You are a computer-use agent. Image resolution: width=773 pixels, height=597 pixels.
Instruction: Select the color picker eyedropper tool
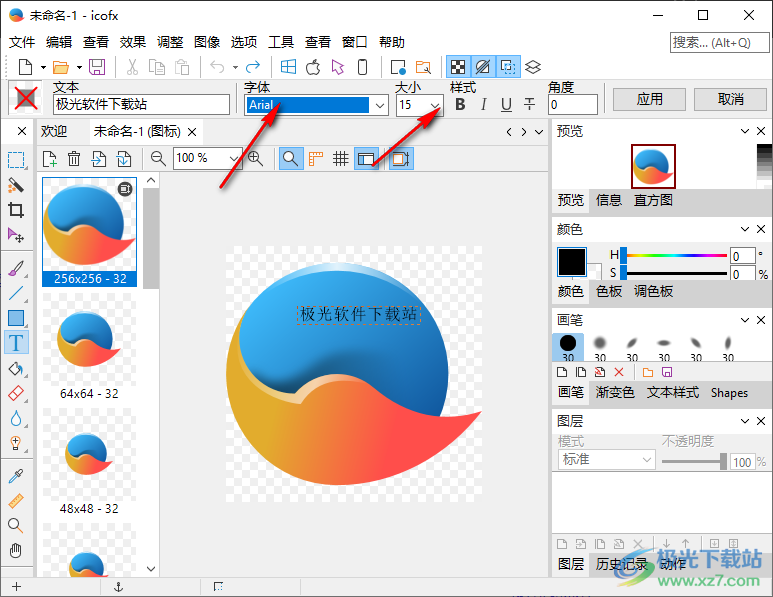pyautogui.click(x=16, y=476)
